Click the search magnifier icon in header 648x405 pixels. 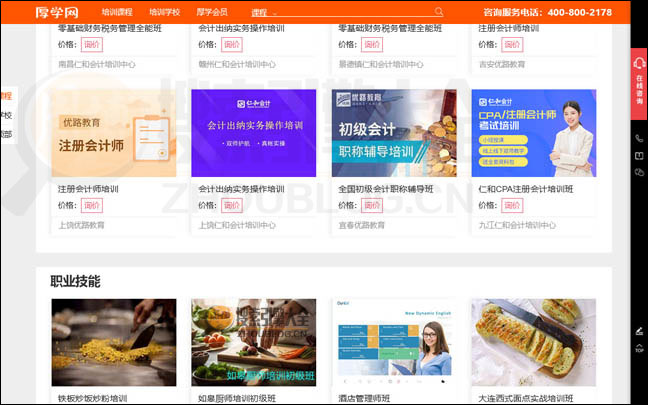pos(439,12)
